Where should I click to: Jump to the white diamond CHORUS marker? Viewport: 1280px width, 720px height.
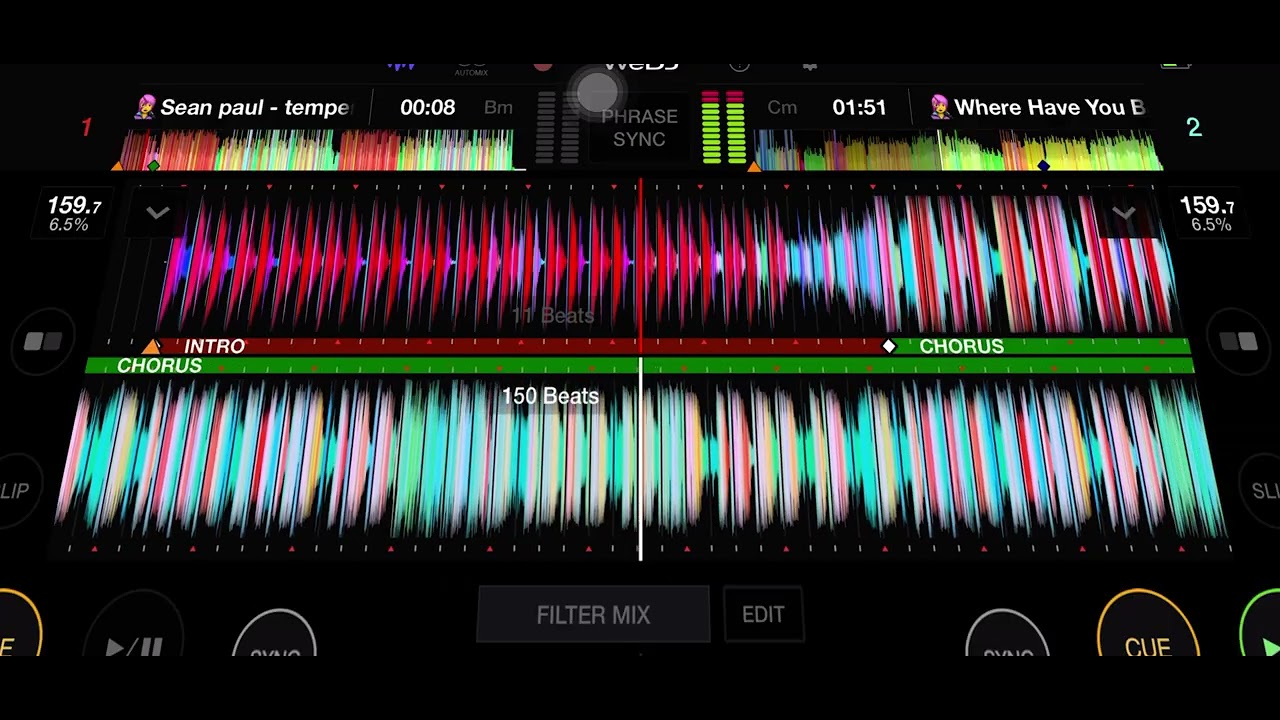click(888, 346)
